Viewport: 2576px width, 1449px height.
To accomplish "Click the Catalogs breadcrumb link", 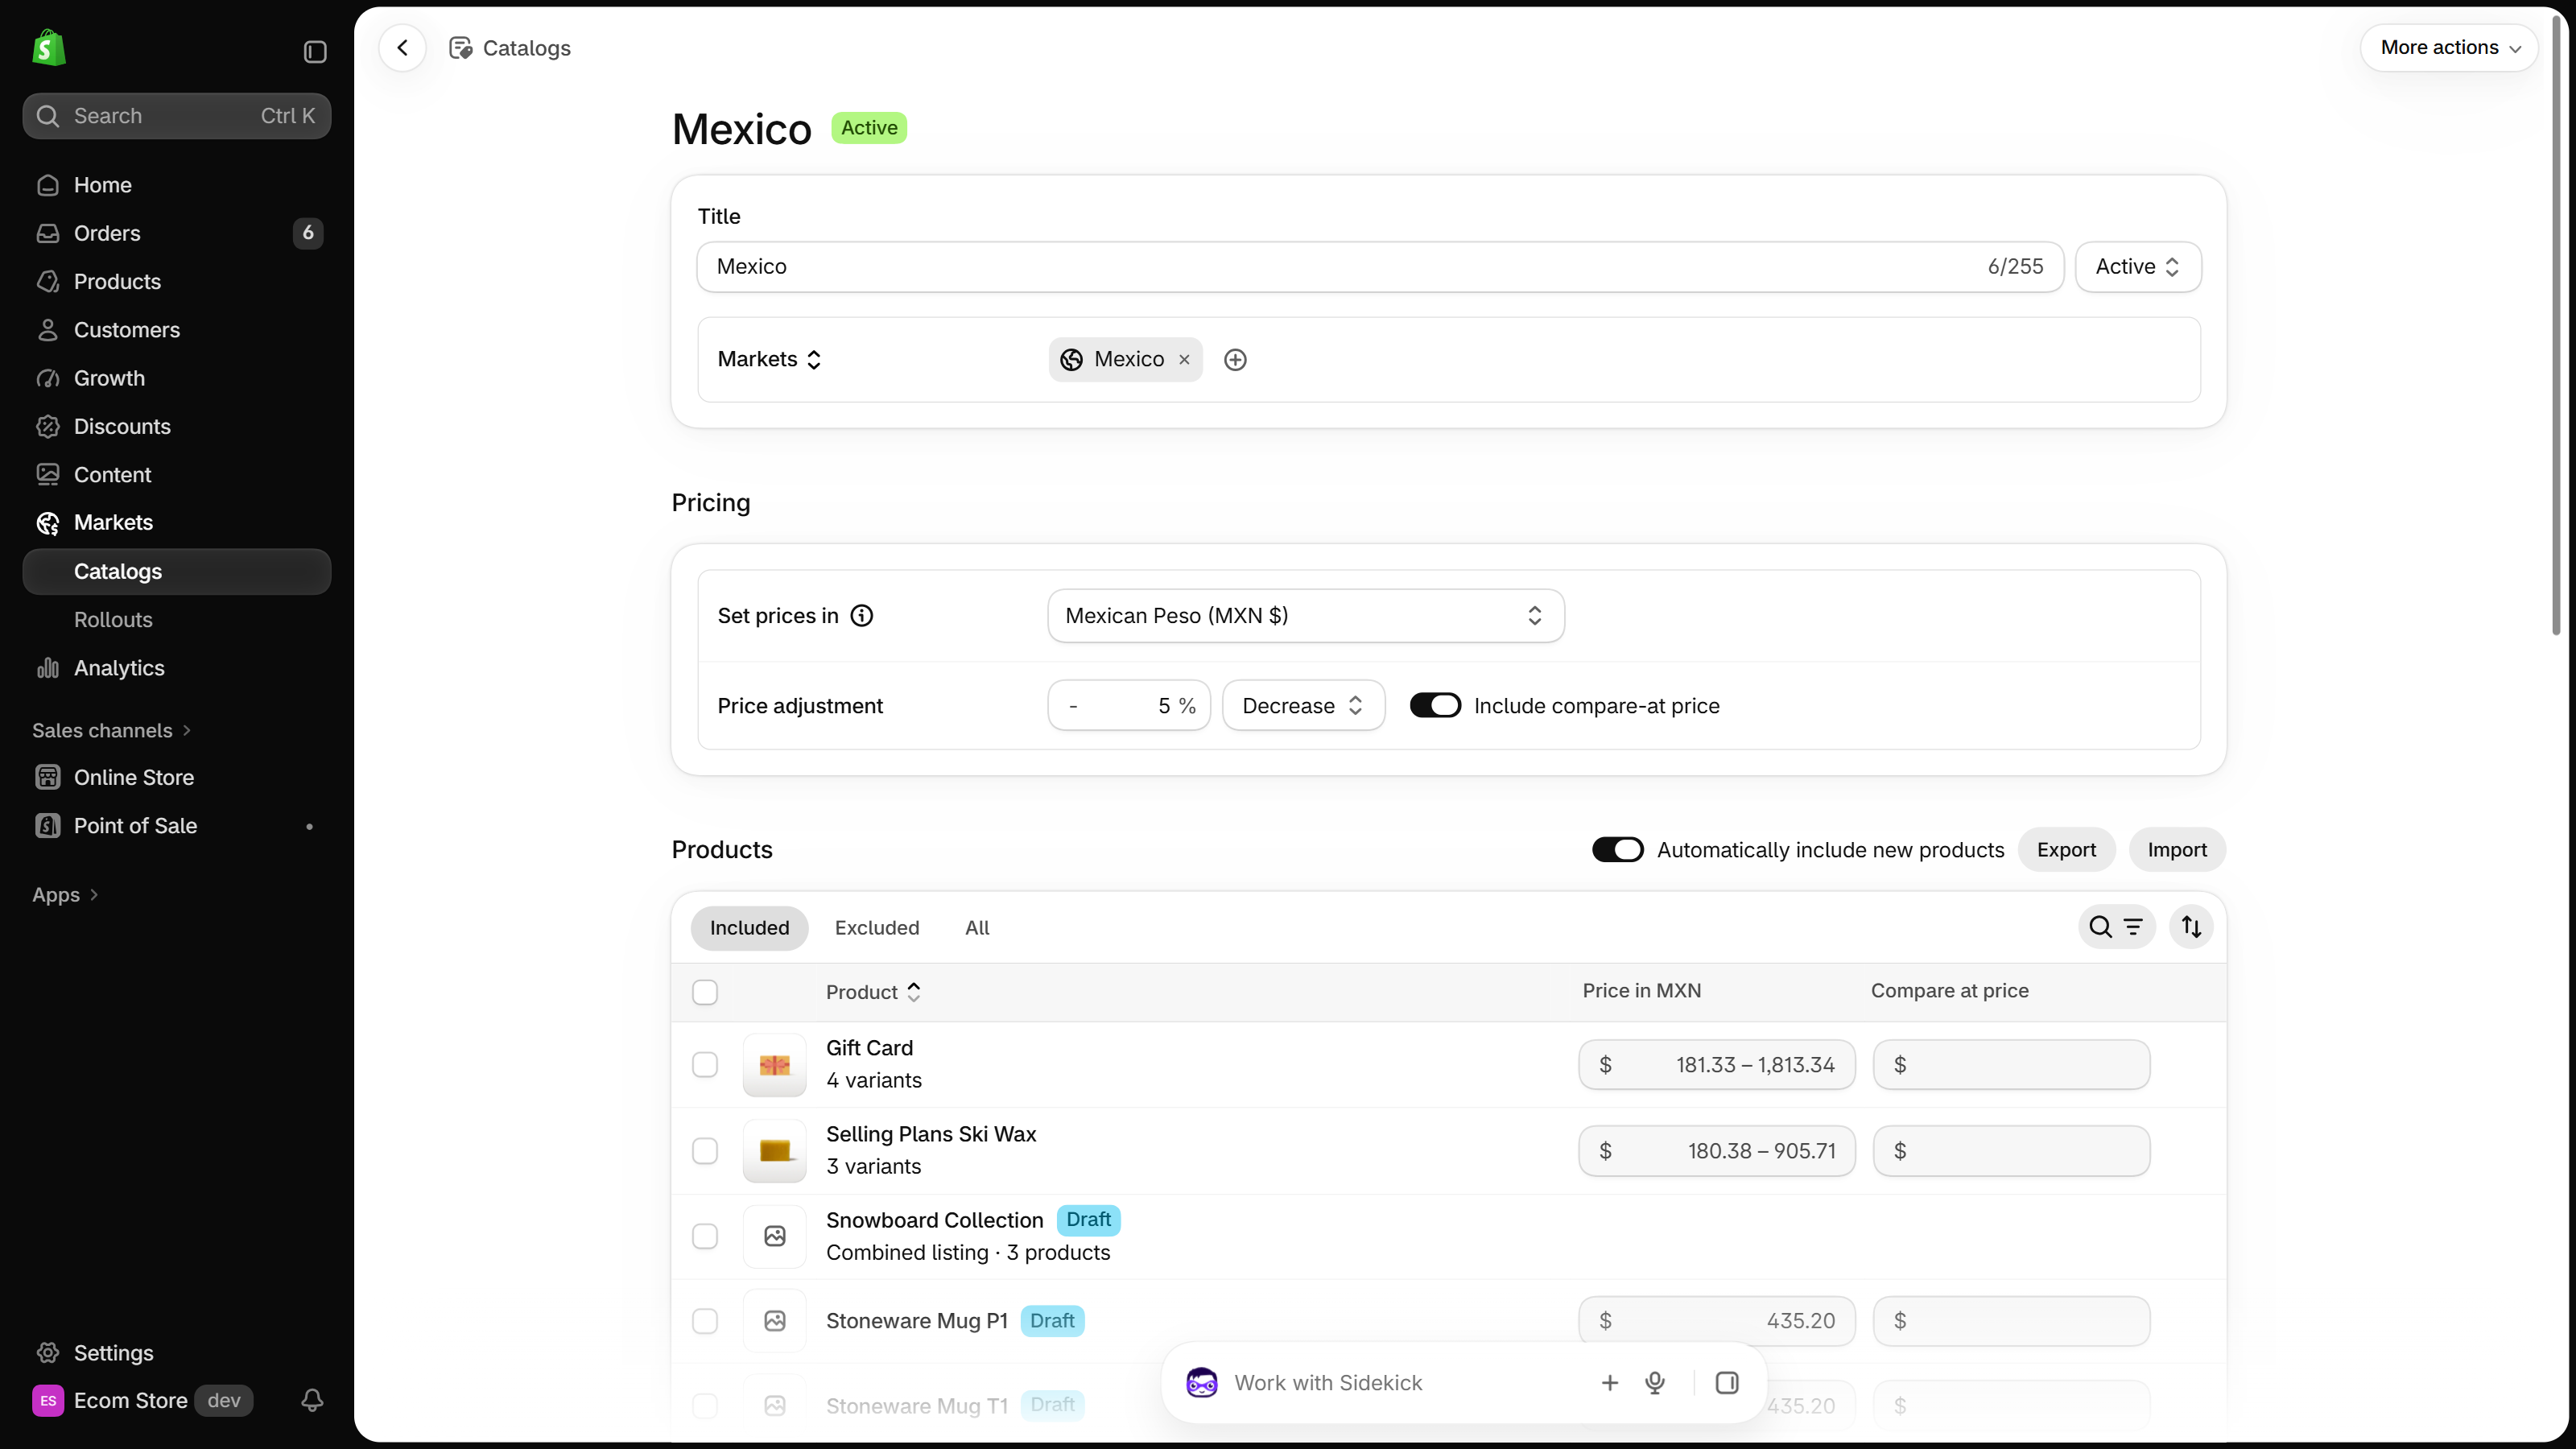I will [x=526, y=48].
